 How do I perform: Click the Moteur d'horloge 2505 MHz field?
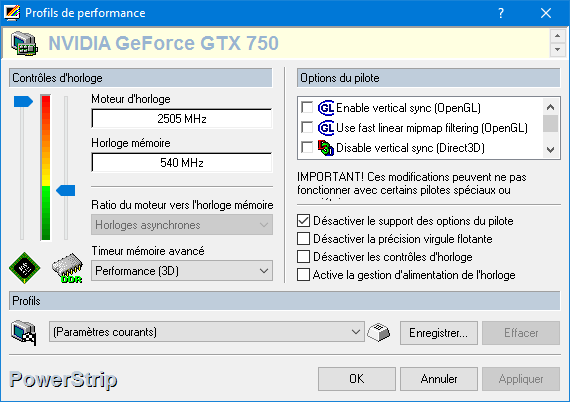tap(182, 118)
